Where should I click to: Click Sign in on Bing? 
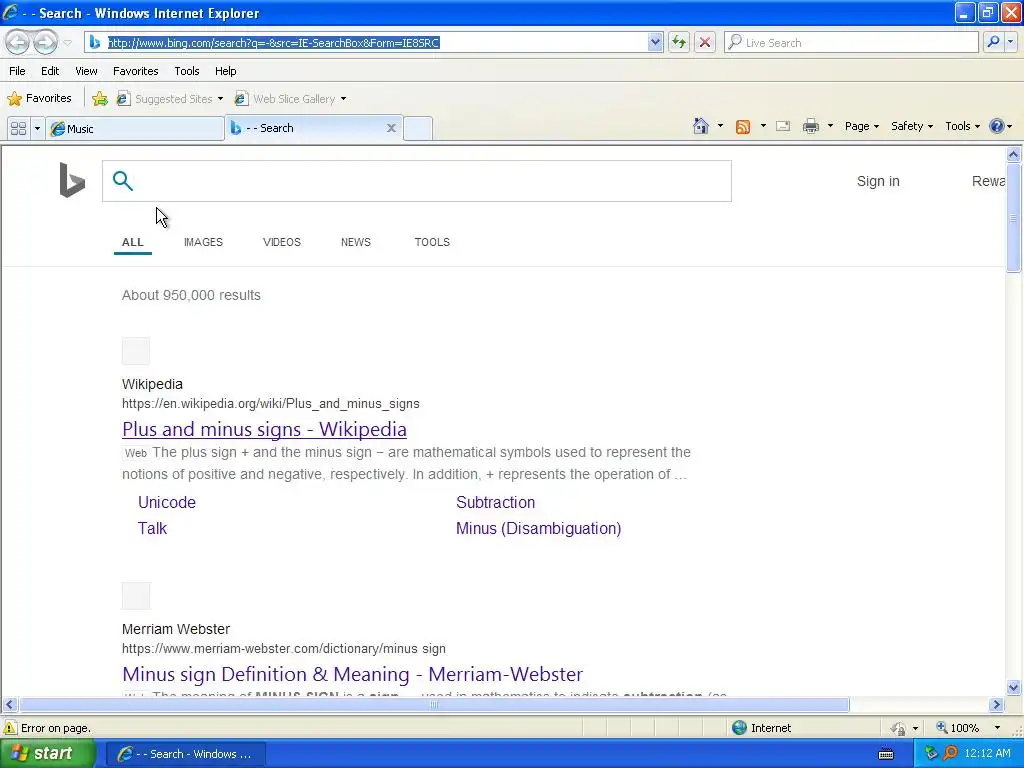click(x=878, y=182)
